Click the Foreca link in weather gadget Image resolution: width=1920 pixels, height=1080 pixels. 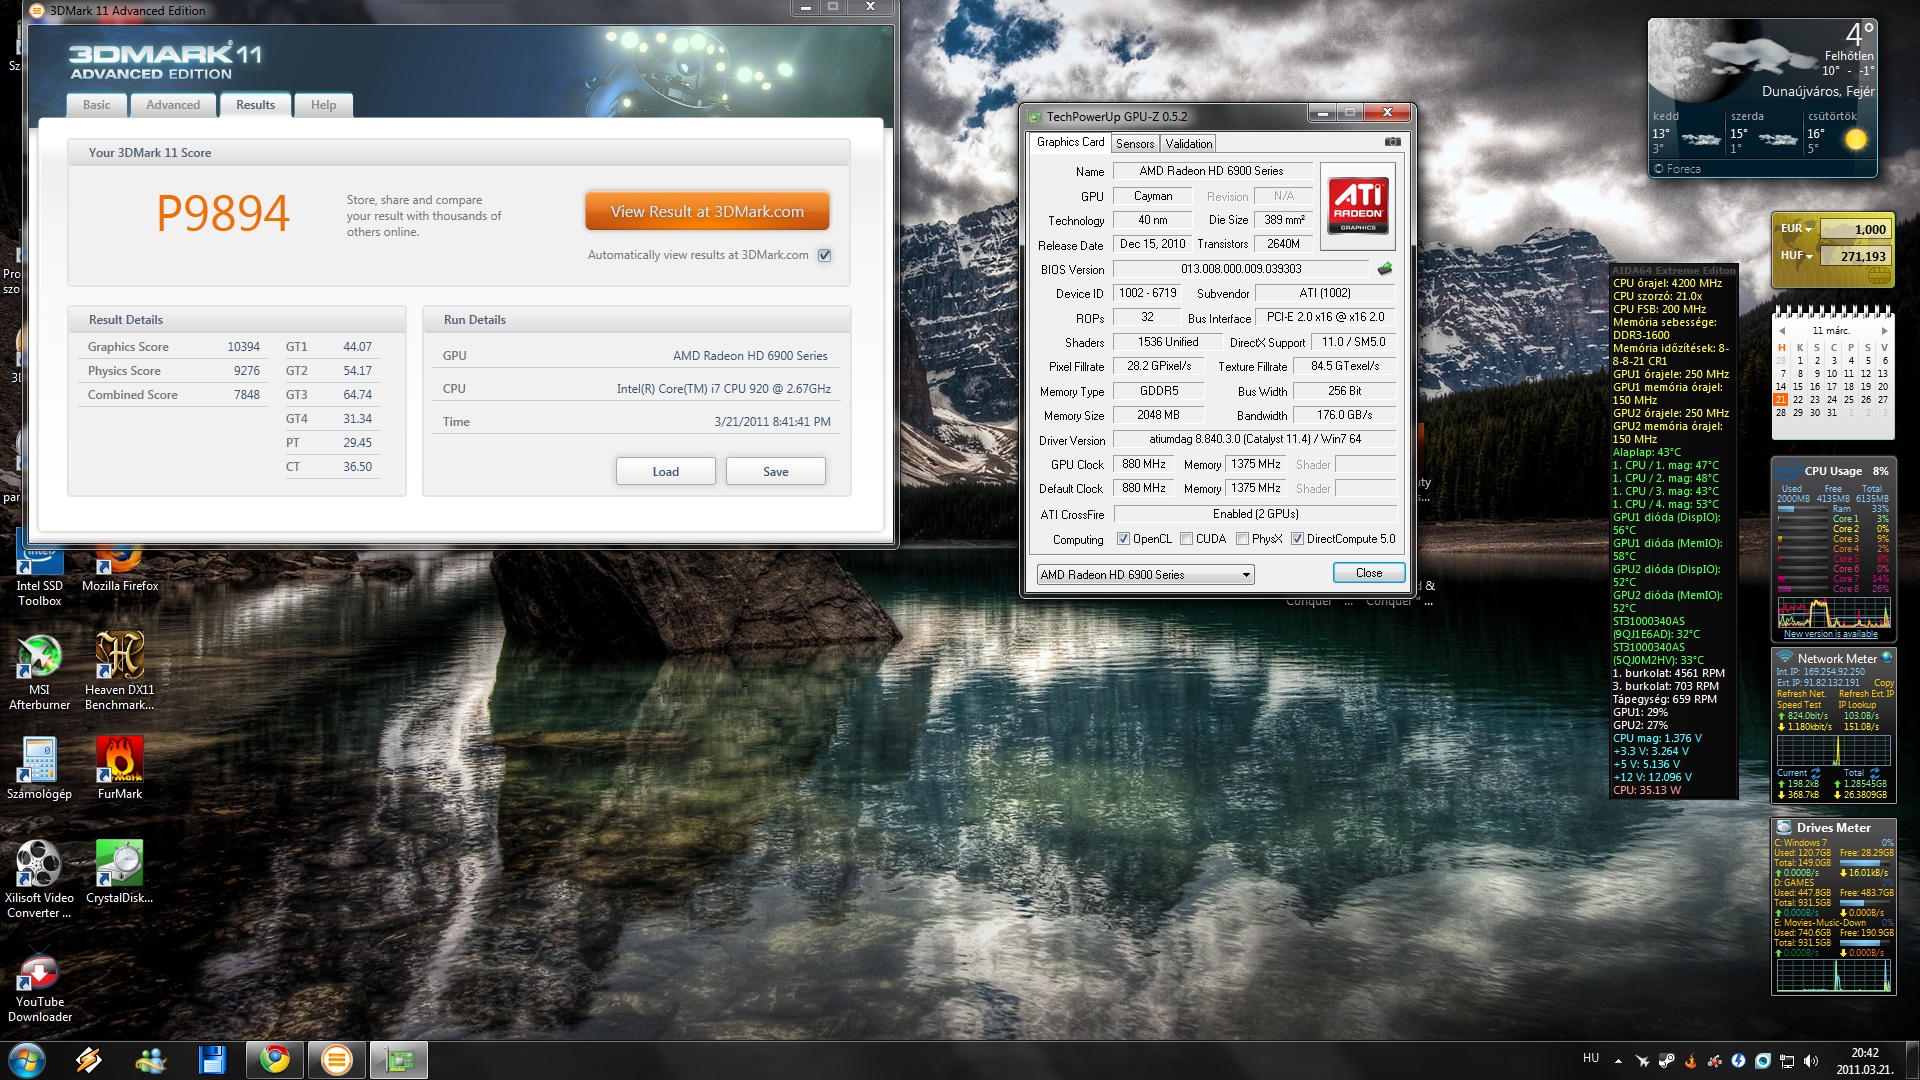(1678, 169)
